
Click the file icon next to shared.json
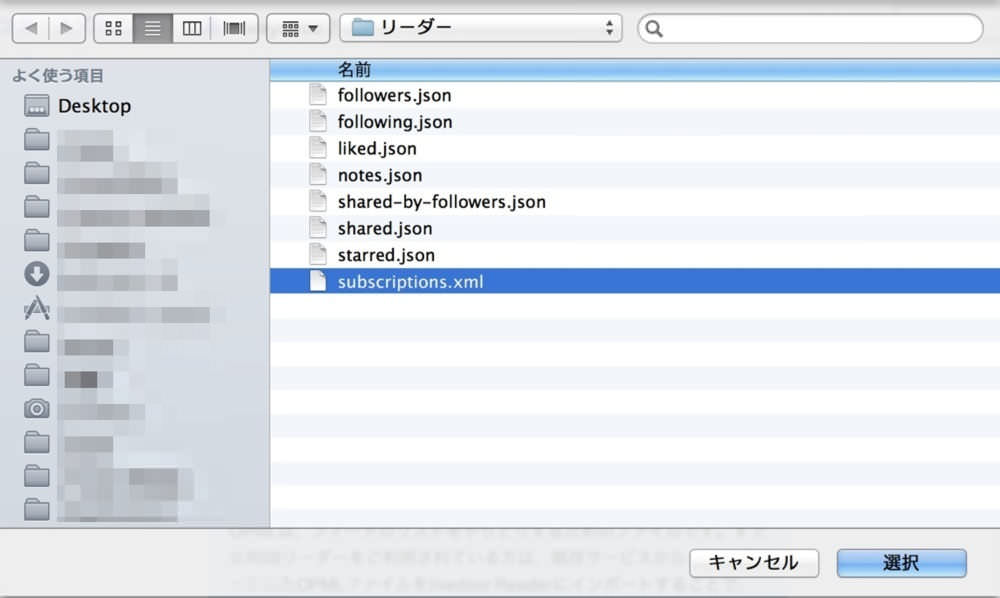pyautogui.click(x=318, y=228)
